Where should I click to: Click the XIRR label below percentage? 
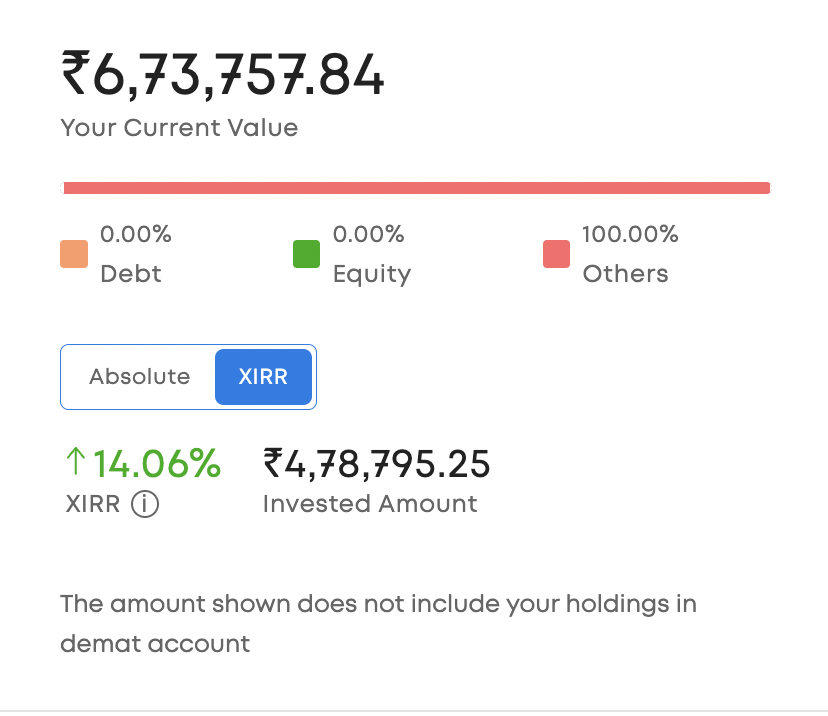pos(93,504)
